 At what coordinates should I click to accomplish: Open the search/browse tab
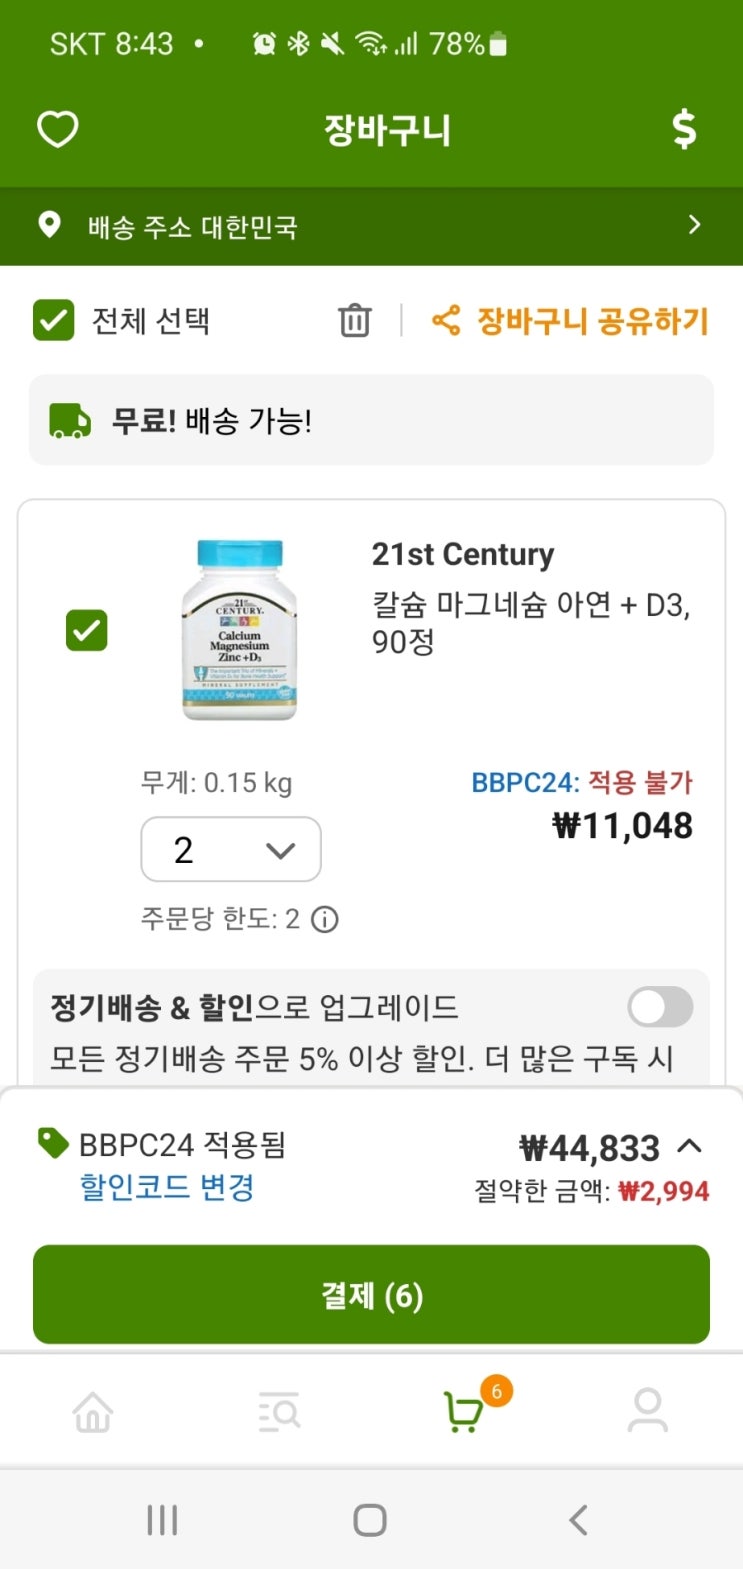279,1411
